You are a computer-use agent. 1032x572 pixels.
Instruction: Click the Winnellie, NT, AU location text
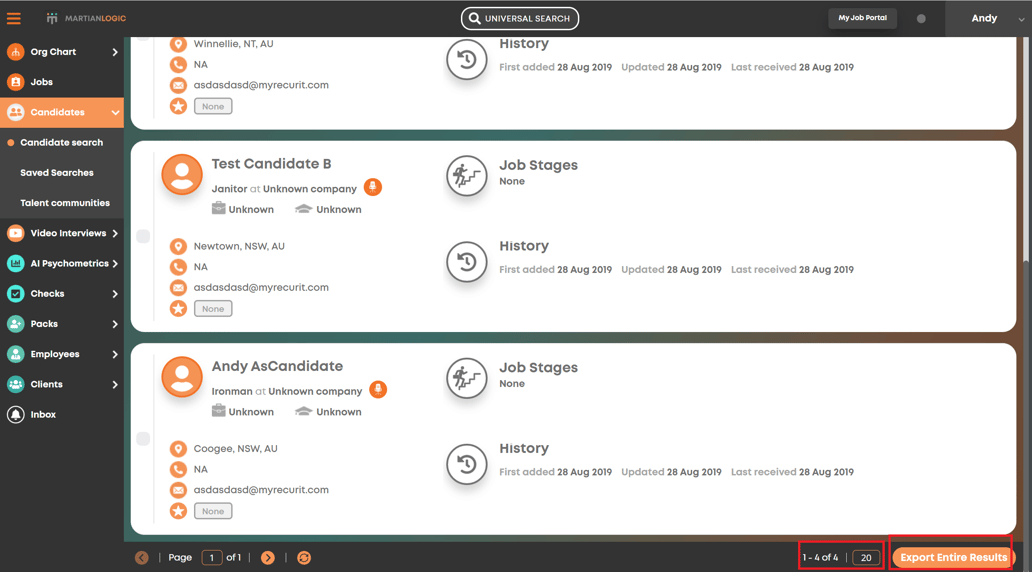233,44
